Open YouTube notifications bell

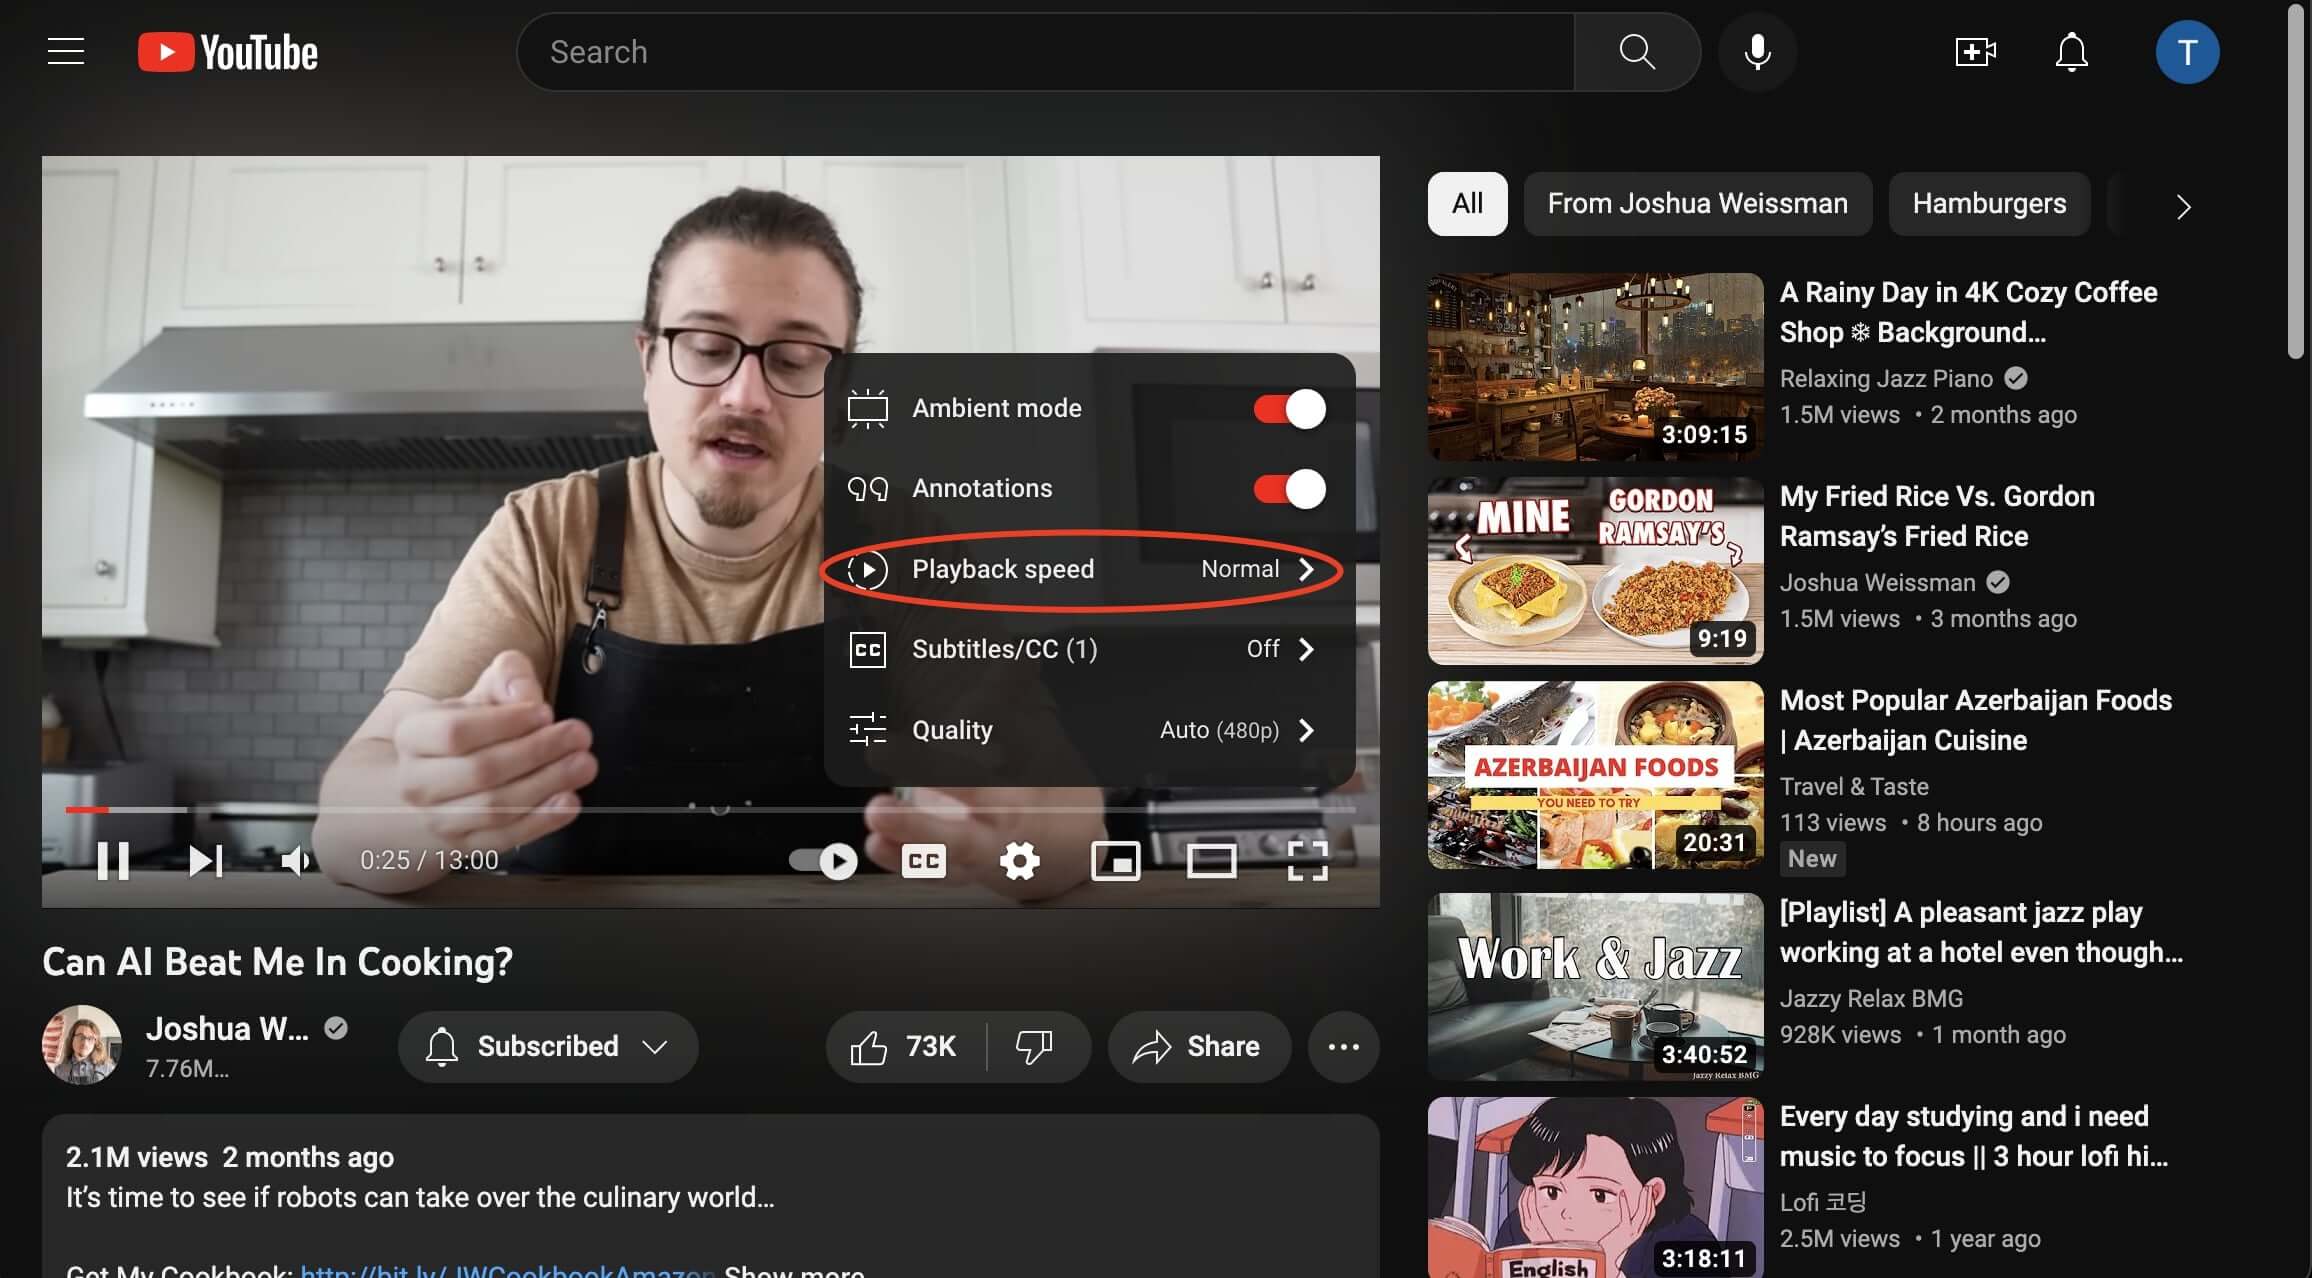[2070, 52]
